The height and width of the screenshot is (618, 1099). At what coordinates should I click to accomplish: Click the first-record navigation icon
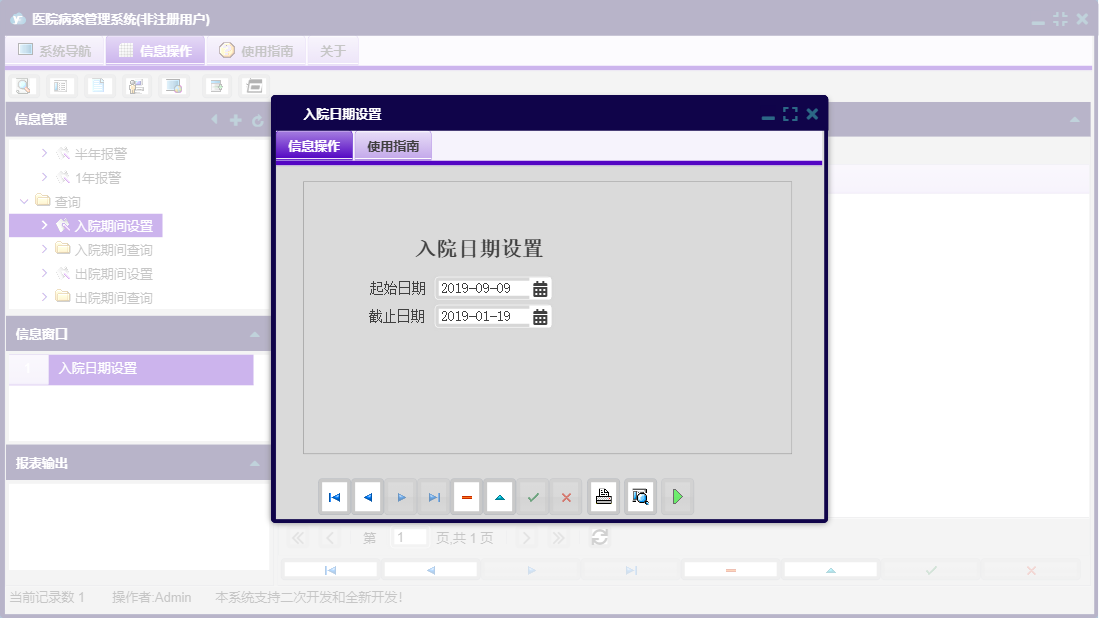click(334, 496)
